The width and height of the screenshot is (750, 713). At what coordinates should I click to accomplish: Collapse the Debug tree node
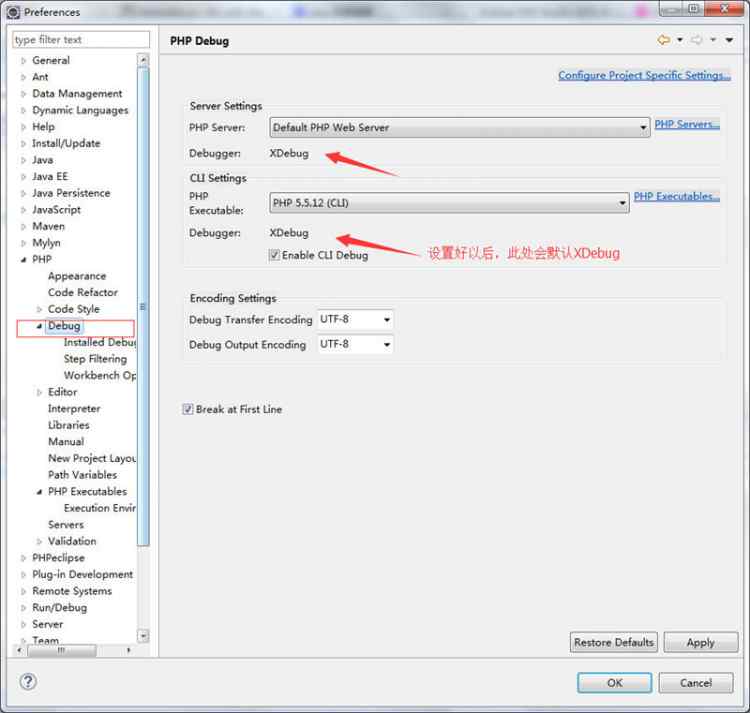(x=39, y=326)
